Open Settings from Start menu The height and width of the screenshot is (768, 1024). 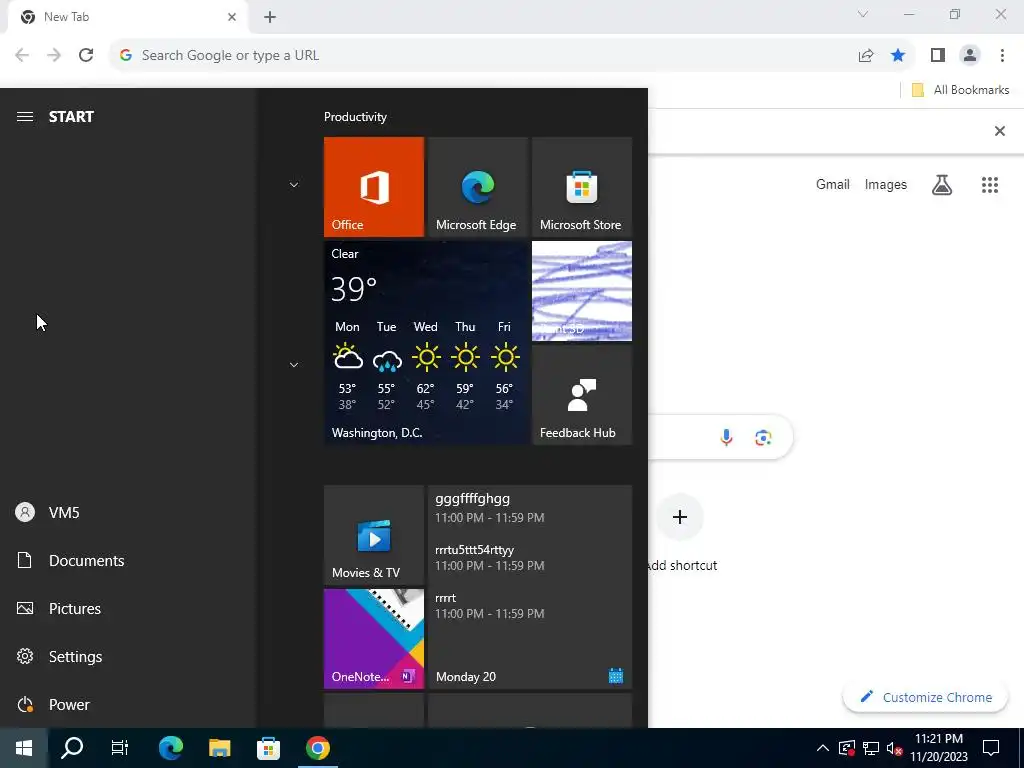[128, 656]
